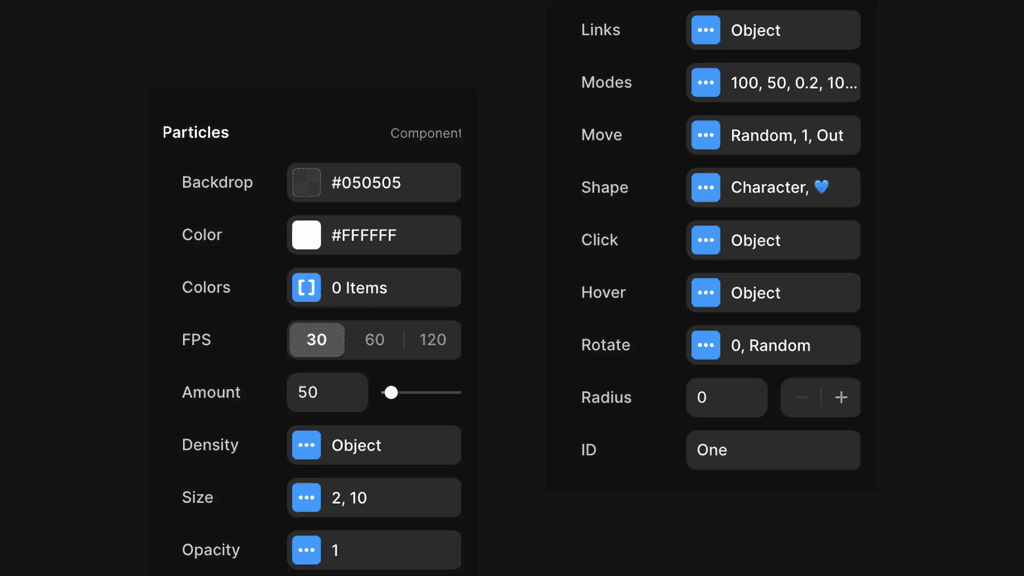Decrease Radius with the minus button

tap(800, 397)
